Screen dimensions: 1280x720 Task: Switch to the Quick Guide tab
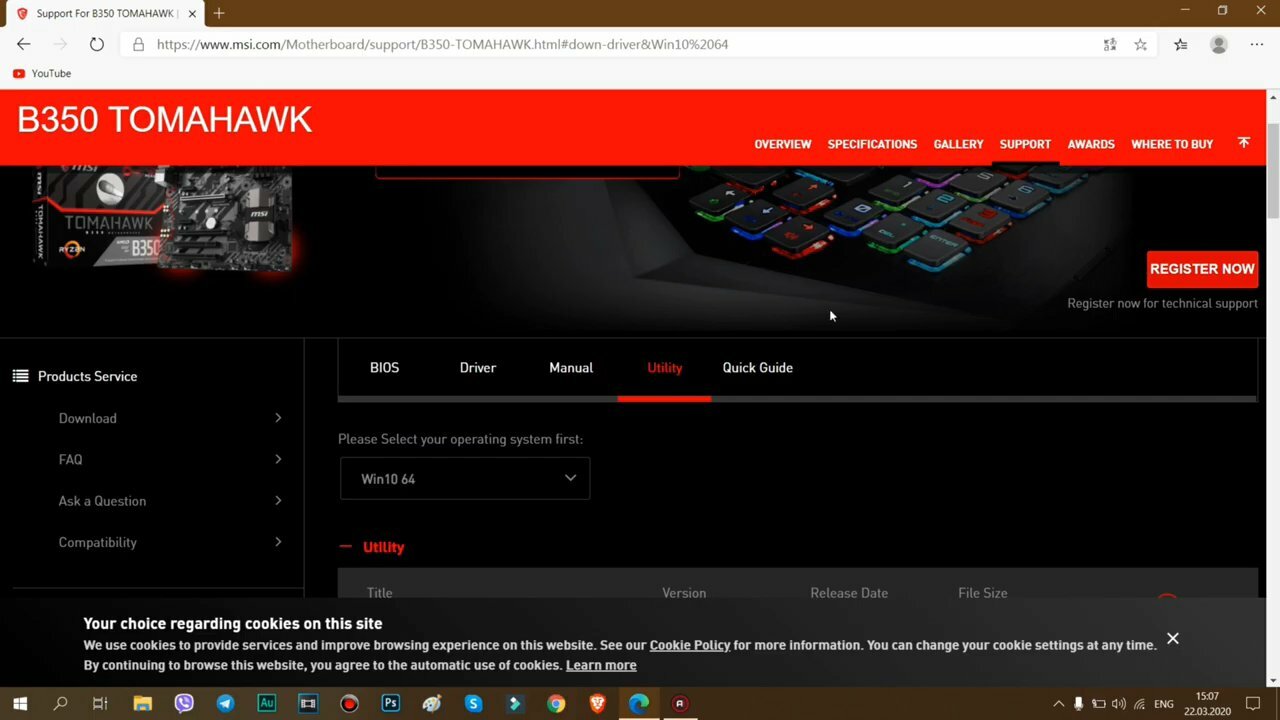point(757,368)
